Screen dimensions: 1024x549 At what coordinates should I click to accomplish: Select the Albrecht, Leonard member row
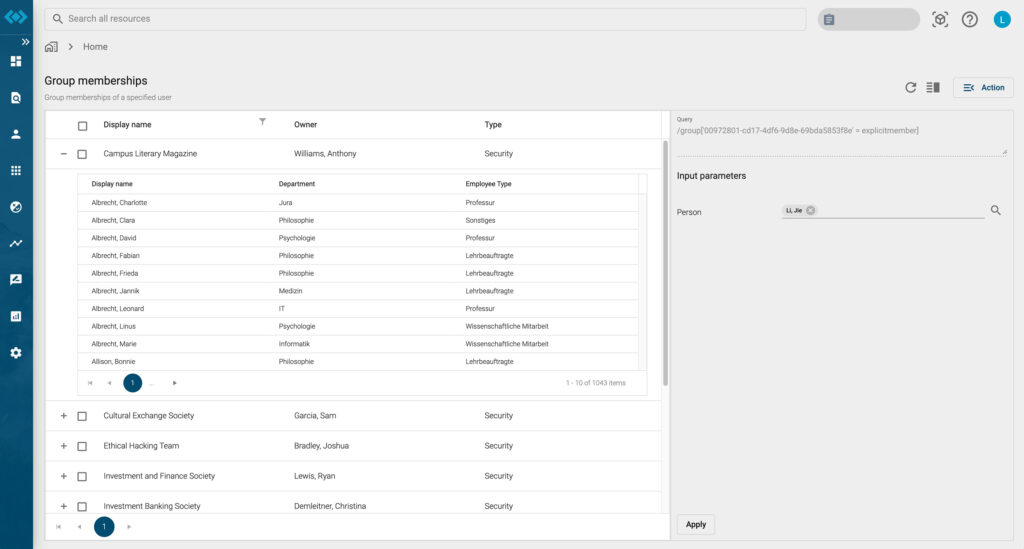[358, 309]
